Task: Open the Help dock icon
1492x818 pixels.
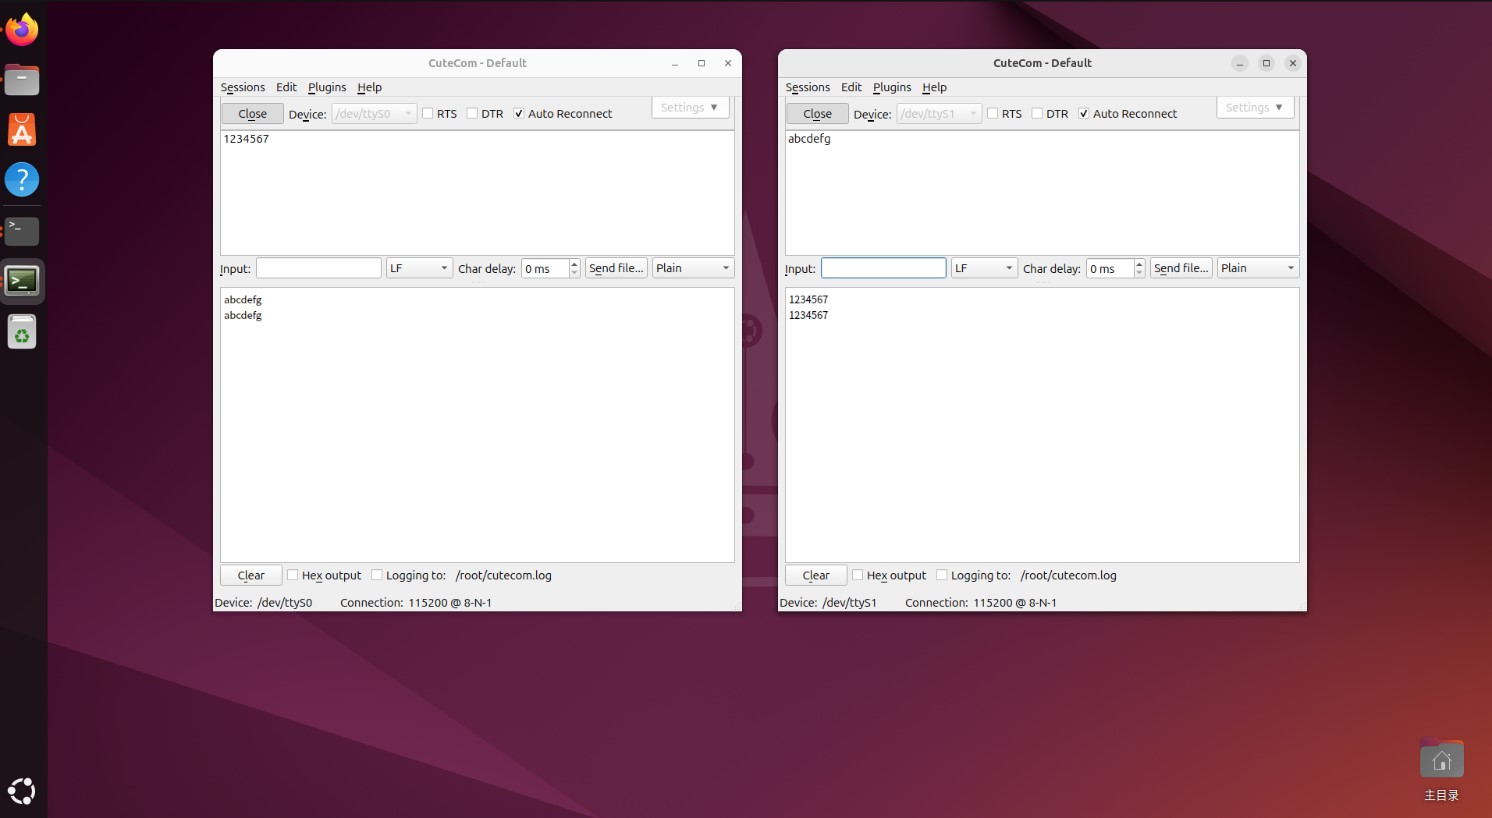Action: coord(22,180)
